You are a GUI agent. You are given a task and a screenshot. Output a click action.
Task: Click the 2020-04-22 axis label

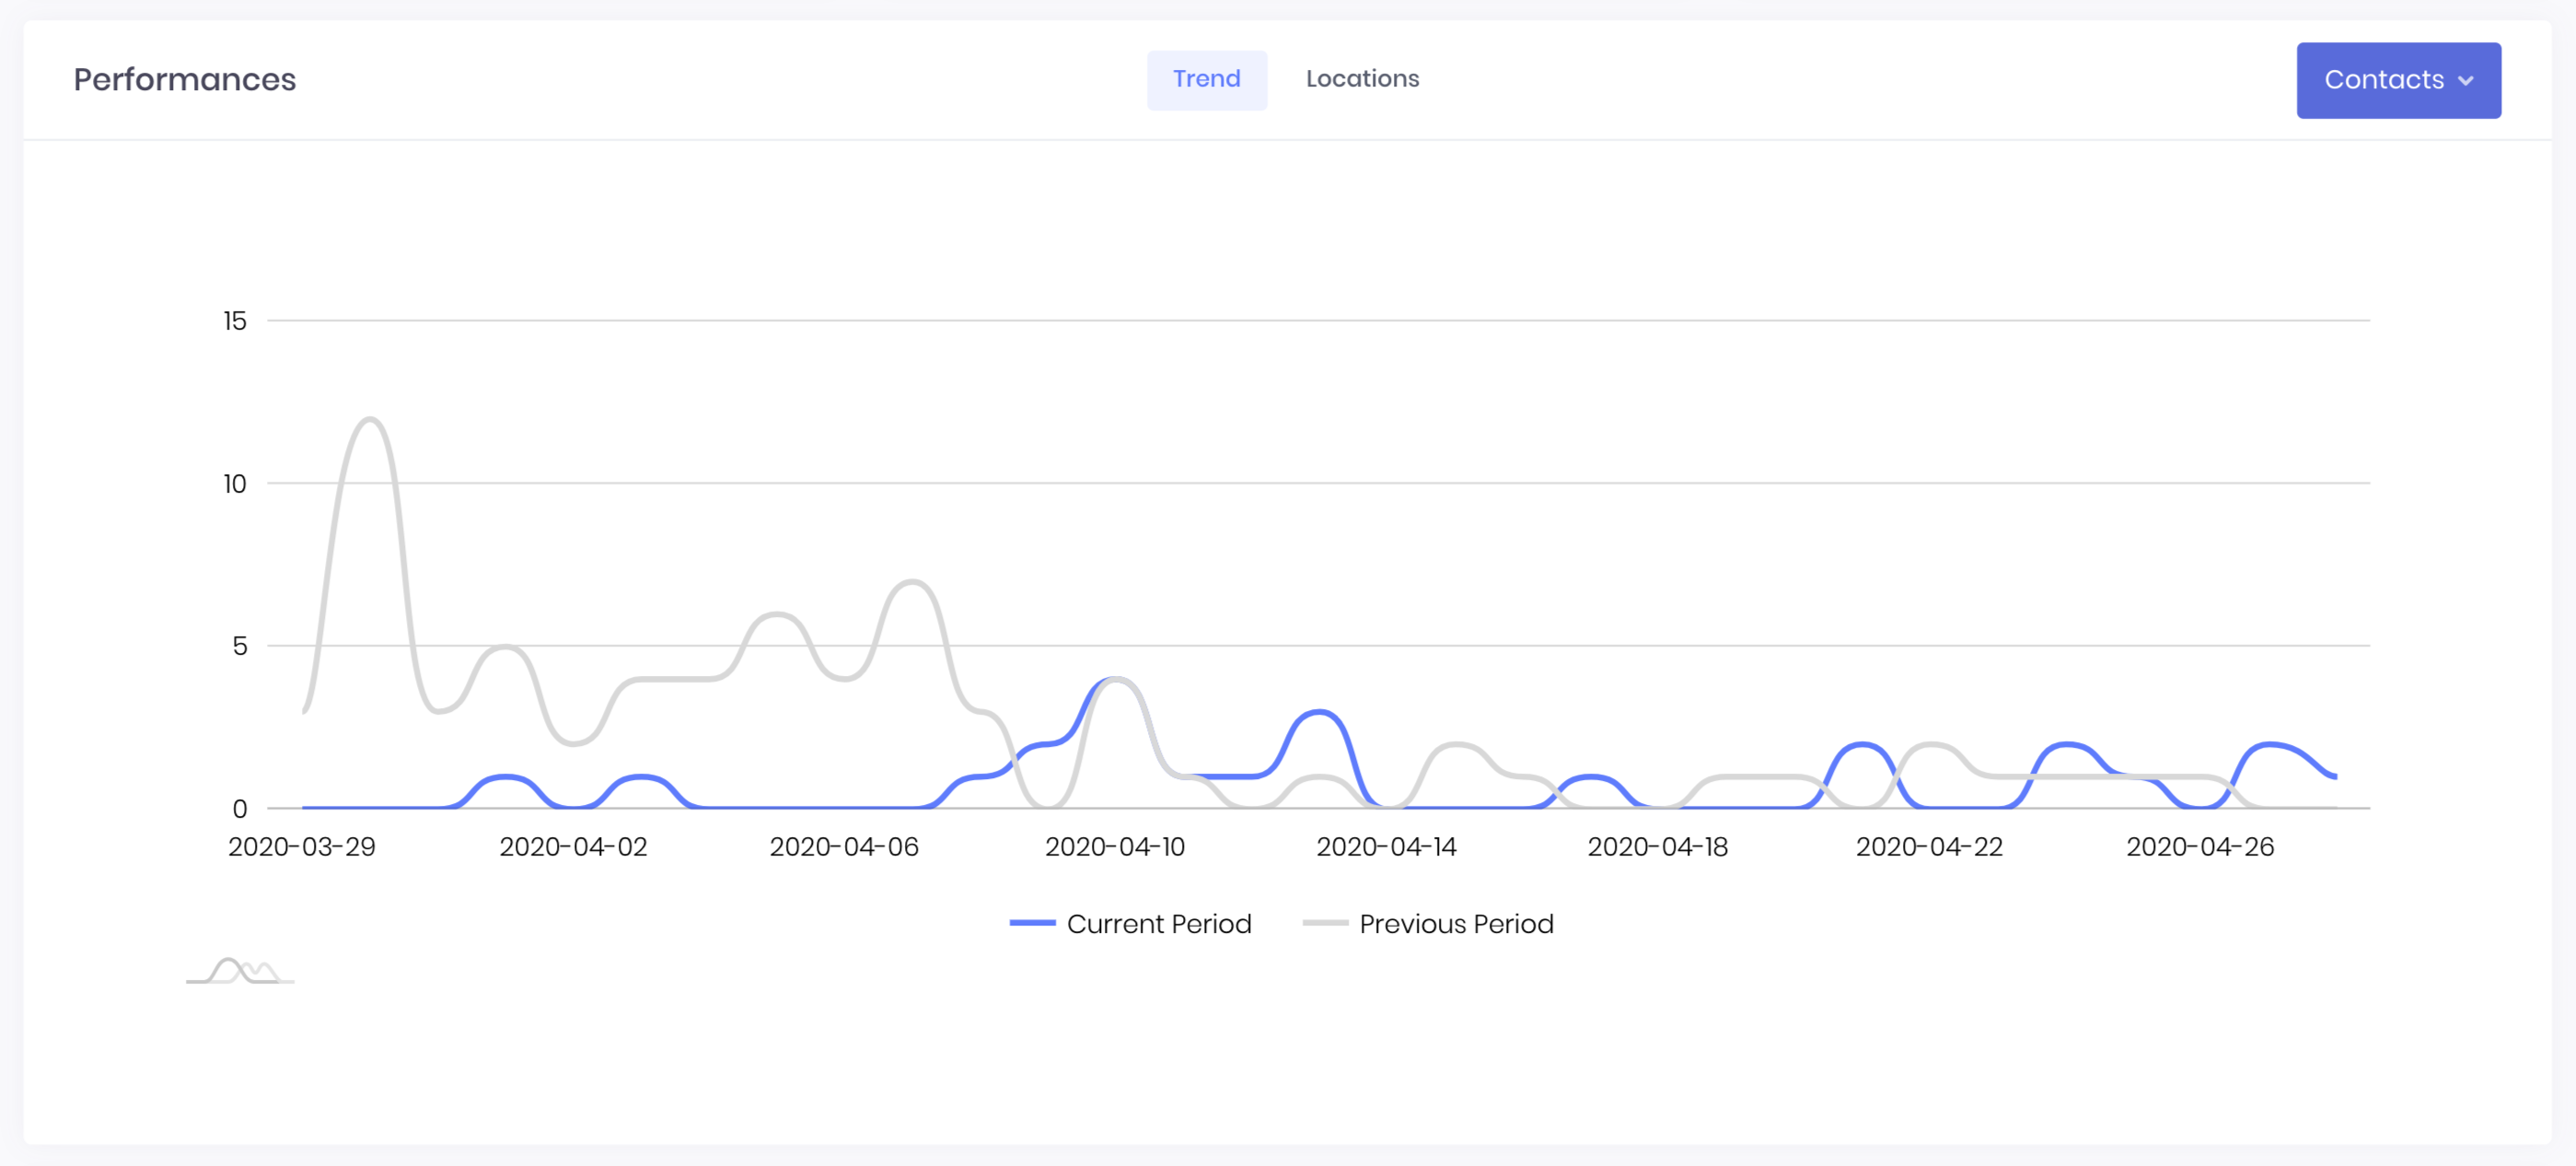pyautogui.click(x=1929, y=846)
